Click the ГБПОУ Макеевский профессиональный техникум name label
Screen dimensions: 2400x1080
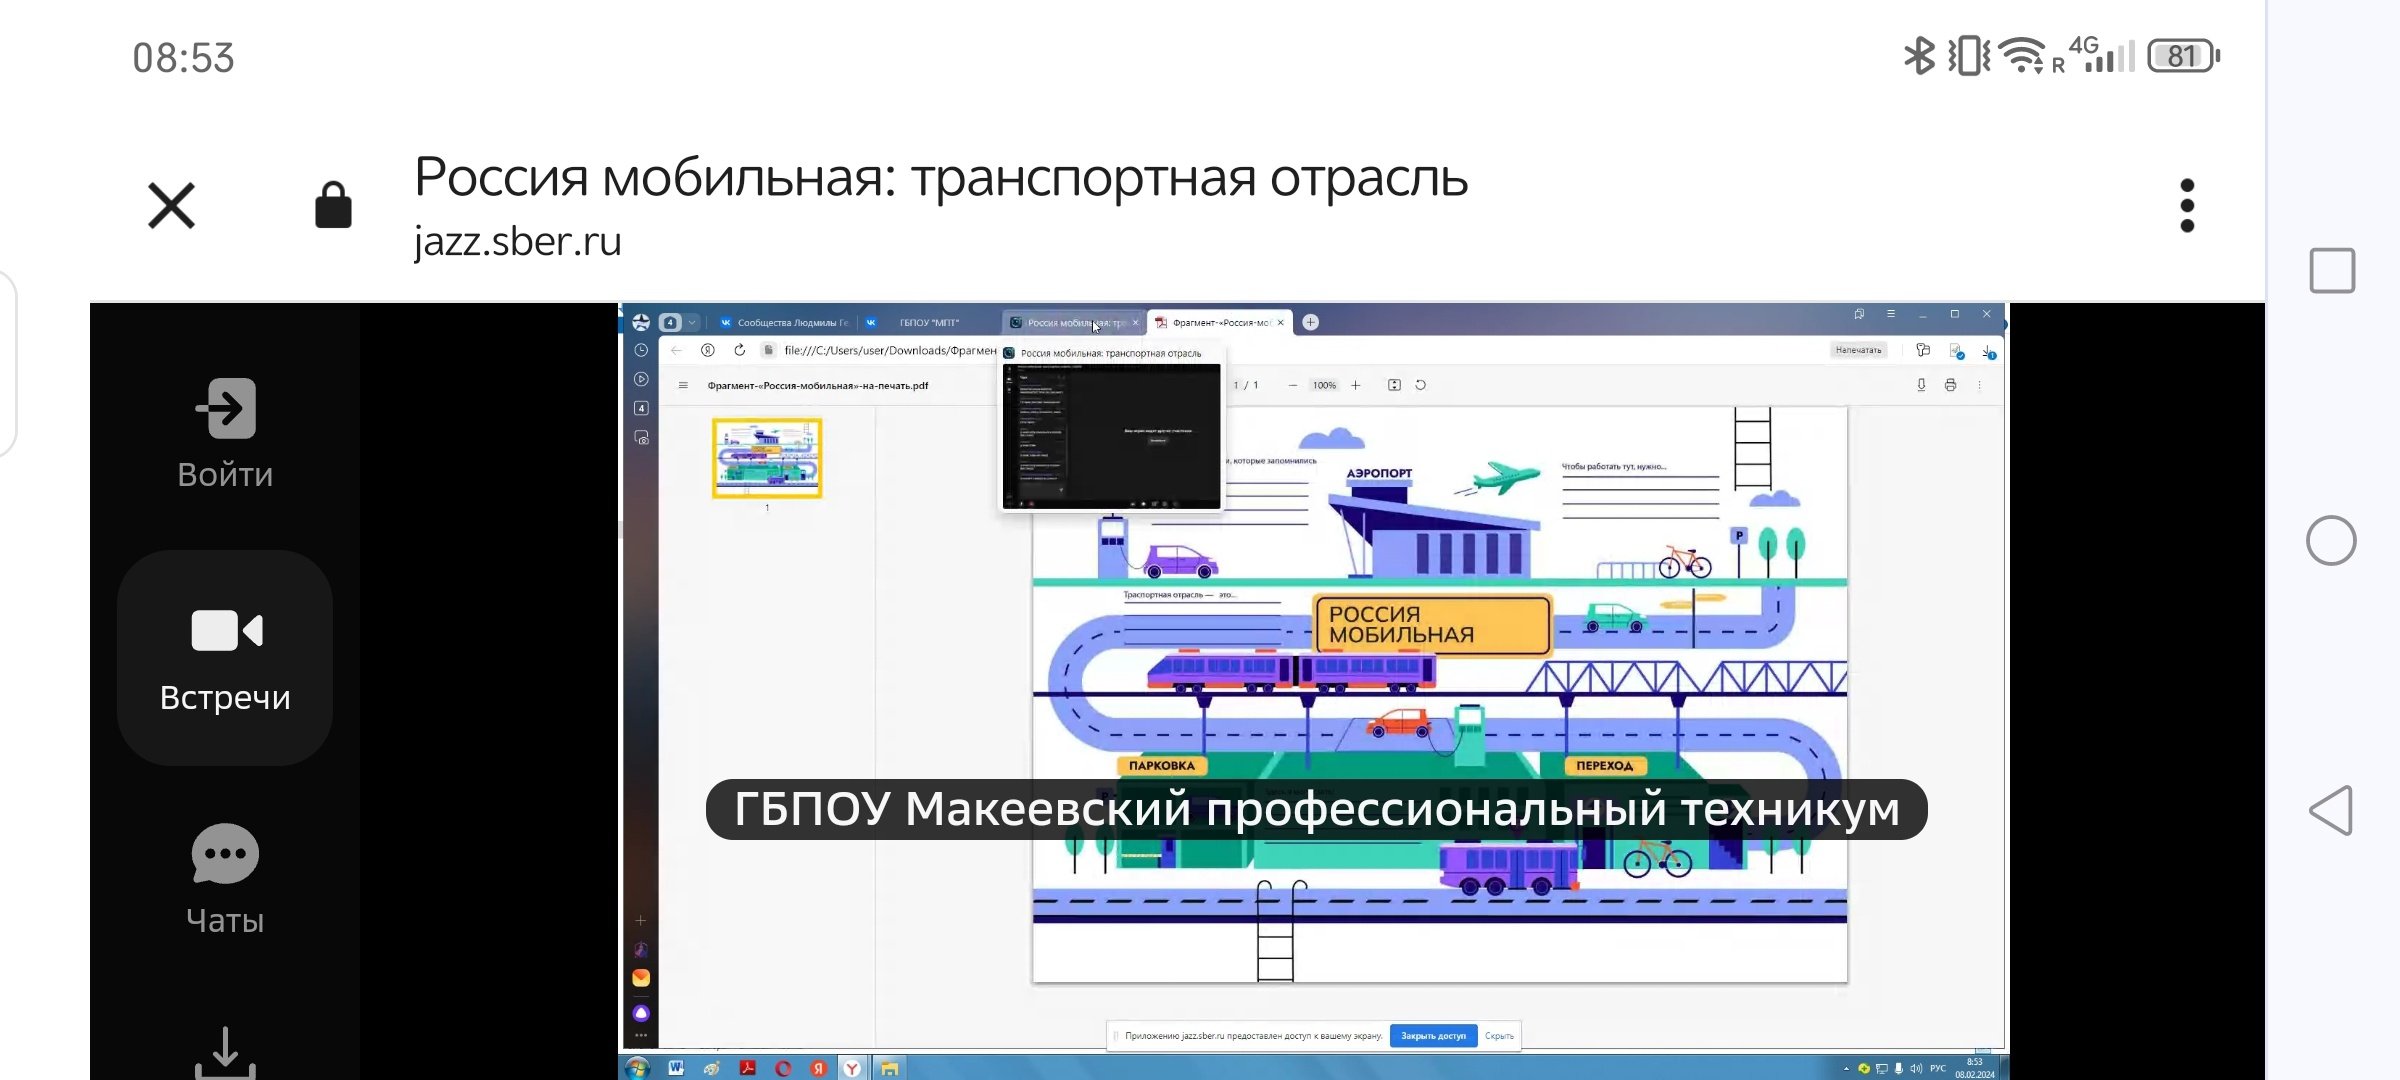(1317, 809)
